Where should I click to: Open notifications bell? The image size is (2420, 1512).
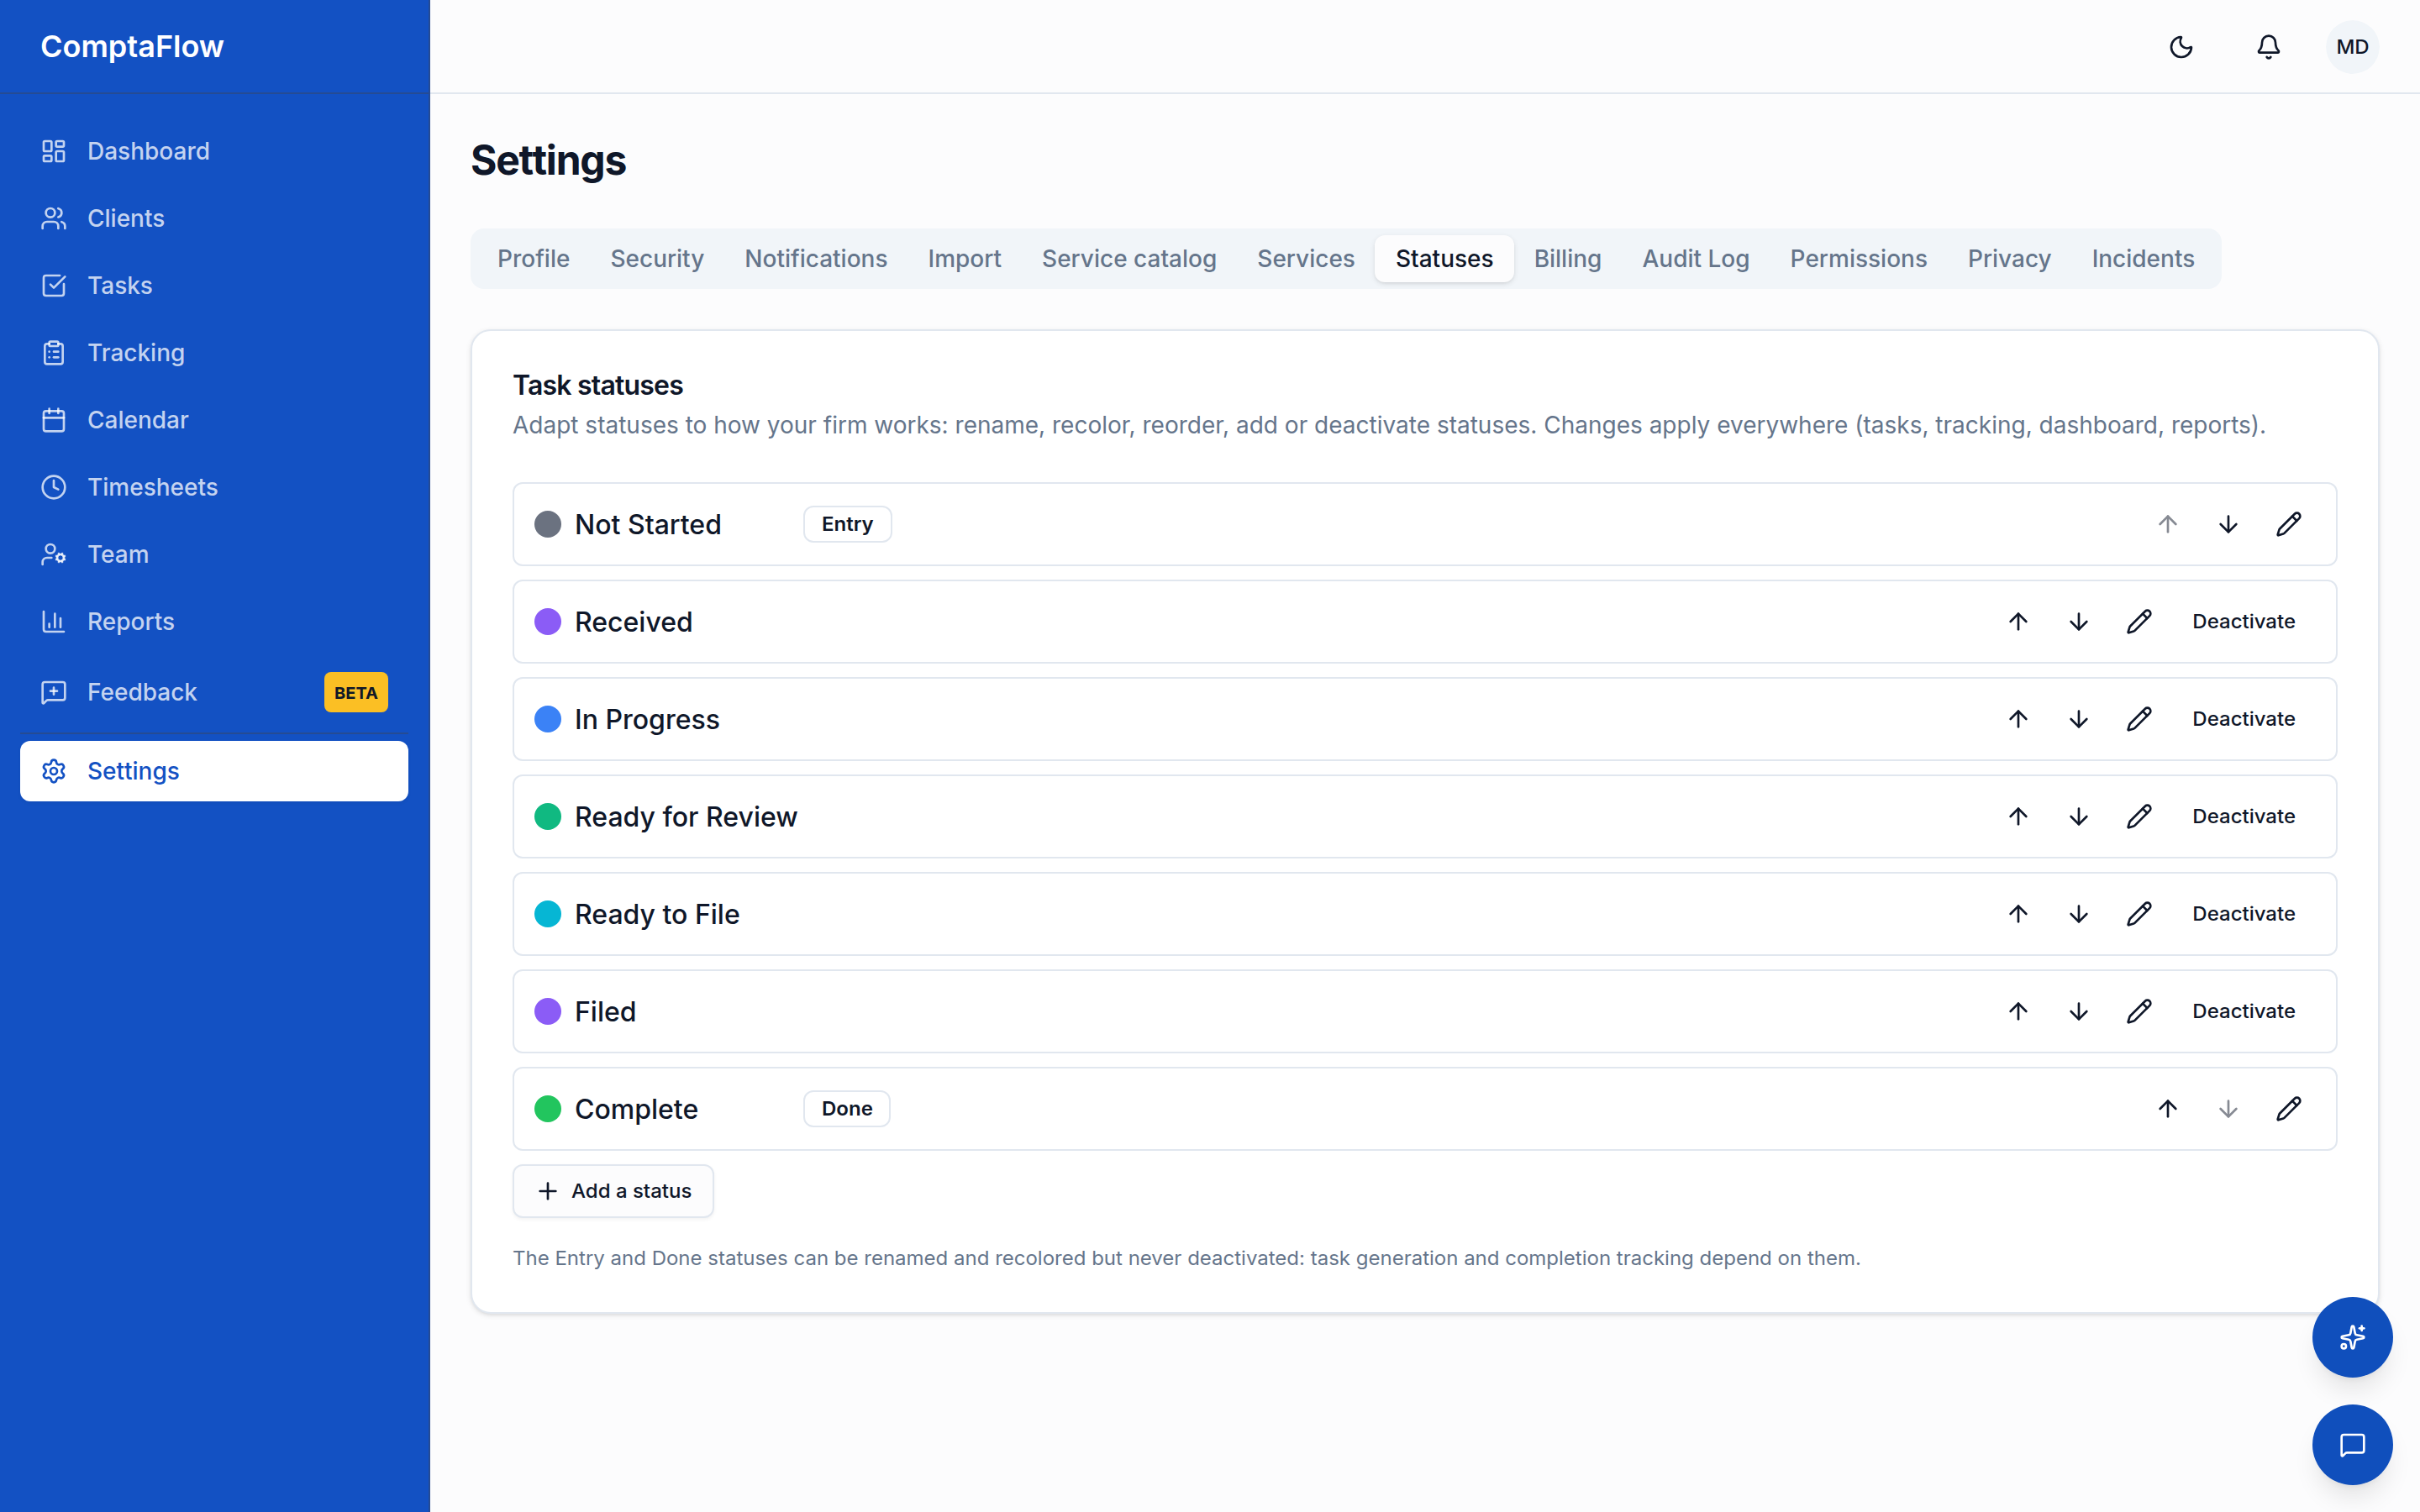(x=2268, y=47)
